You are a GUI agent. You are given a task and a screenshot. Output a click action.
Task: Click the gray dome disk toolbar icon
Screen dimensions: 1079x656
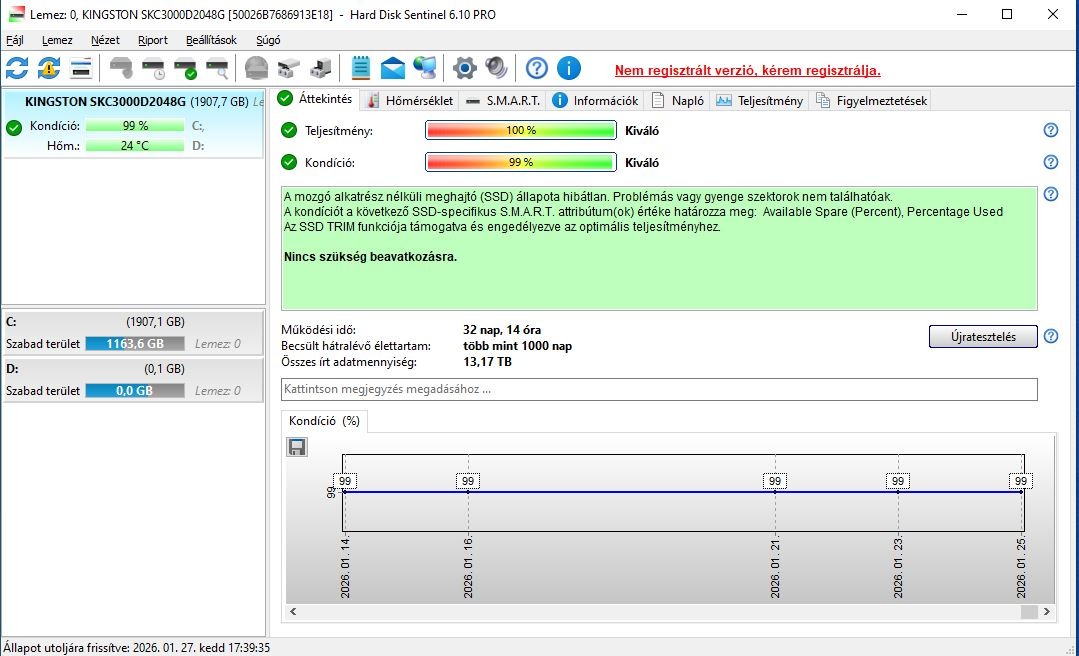(x=257, y=68)
